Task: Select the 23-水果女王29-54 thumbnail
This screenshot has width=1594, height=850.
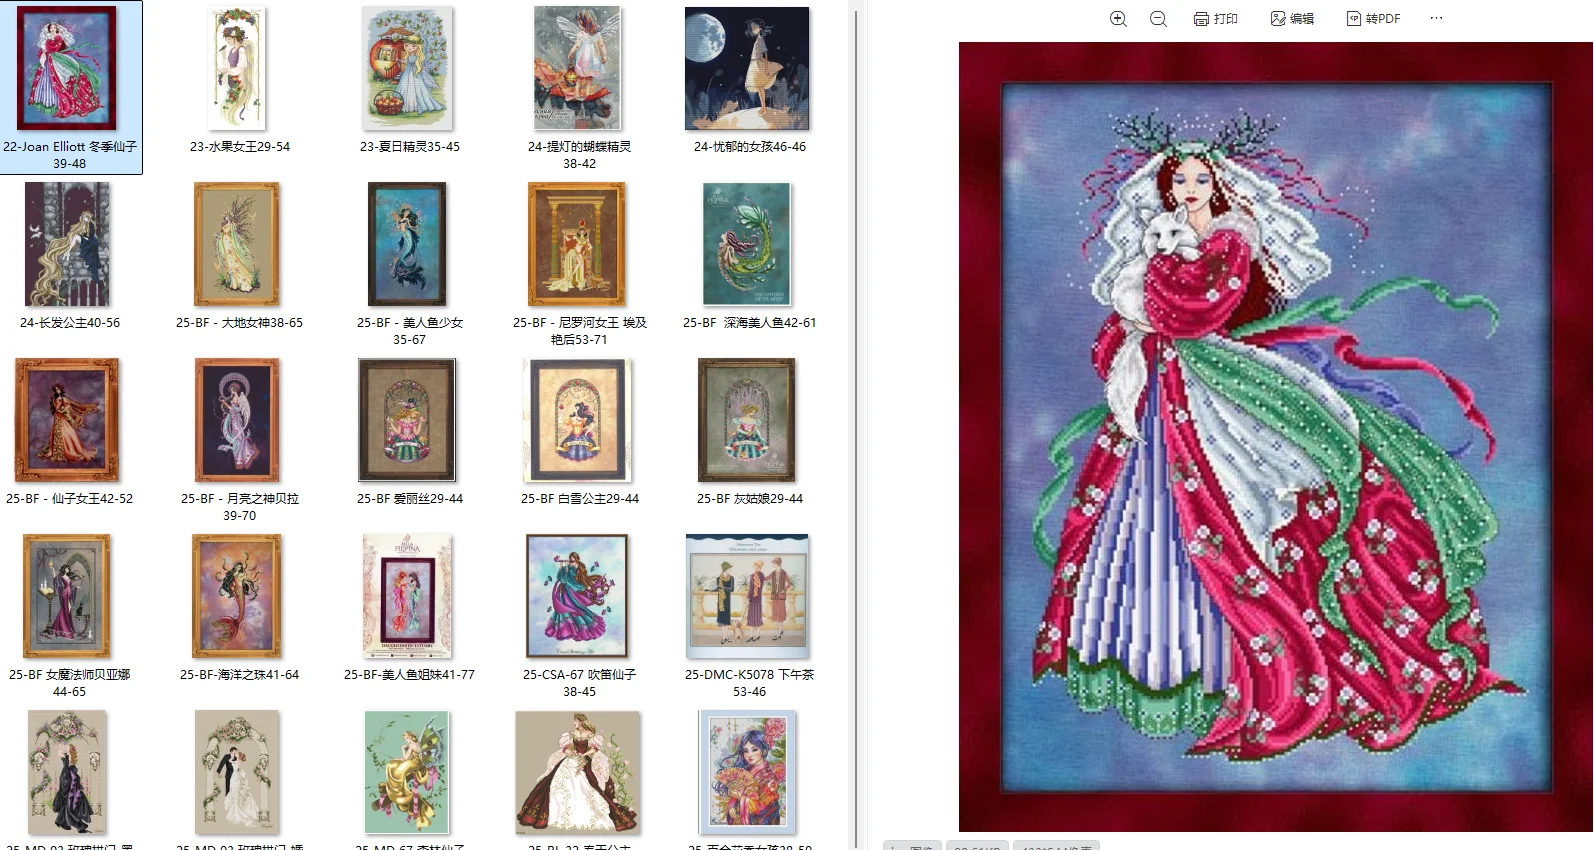Action: point(237,68)
